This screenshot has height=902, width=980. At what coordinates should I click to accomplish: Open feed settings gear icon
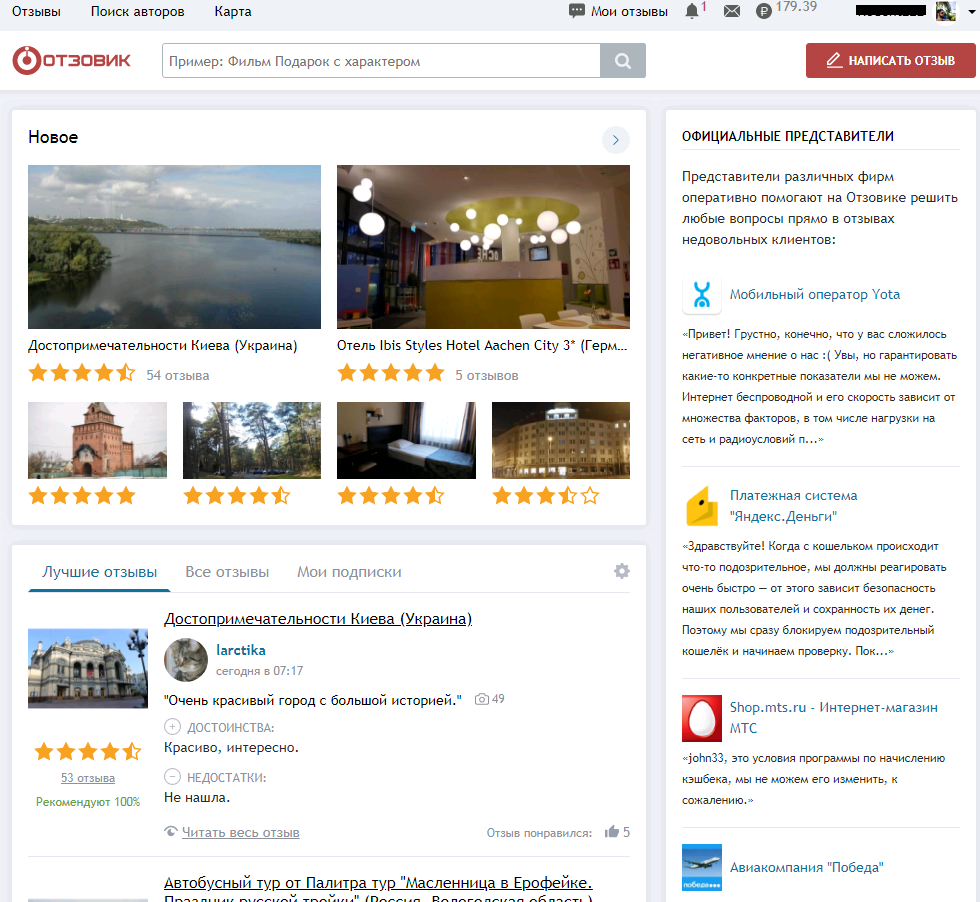coord(621,571)
